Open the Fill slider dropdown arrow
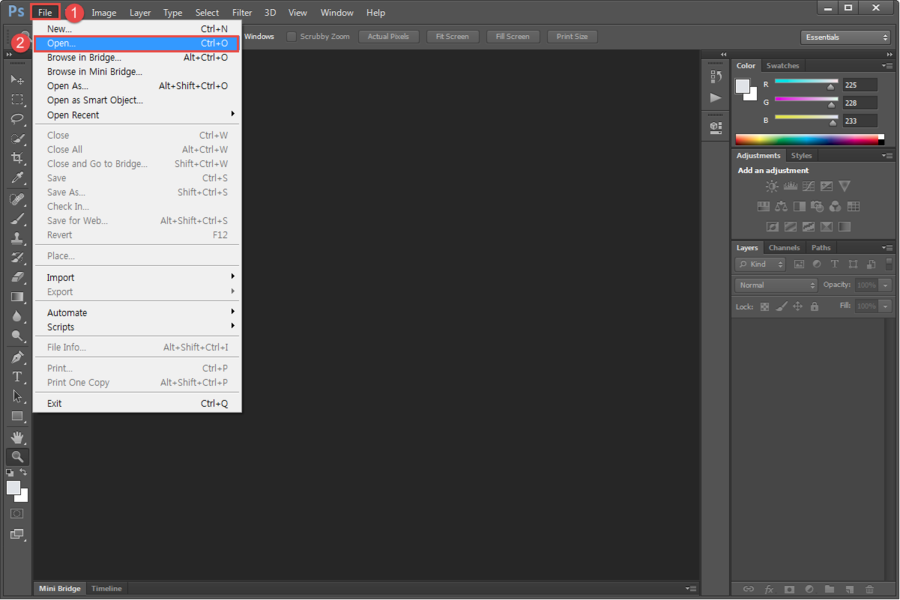900x600 pixels. click(886, 307)
